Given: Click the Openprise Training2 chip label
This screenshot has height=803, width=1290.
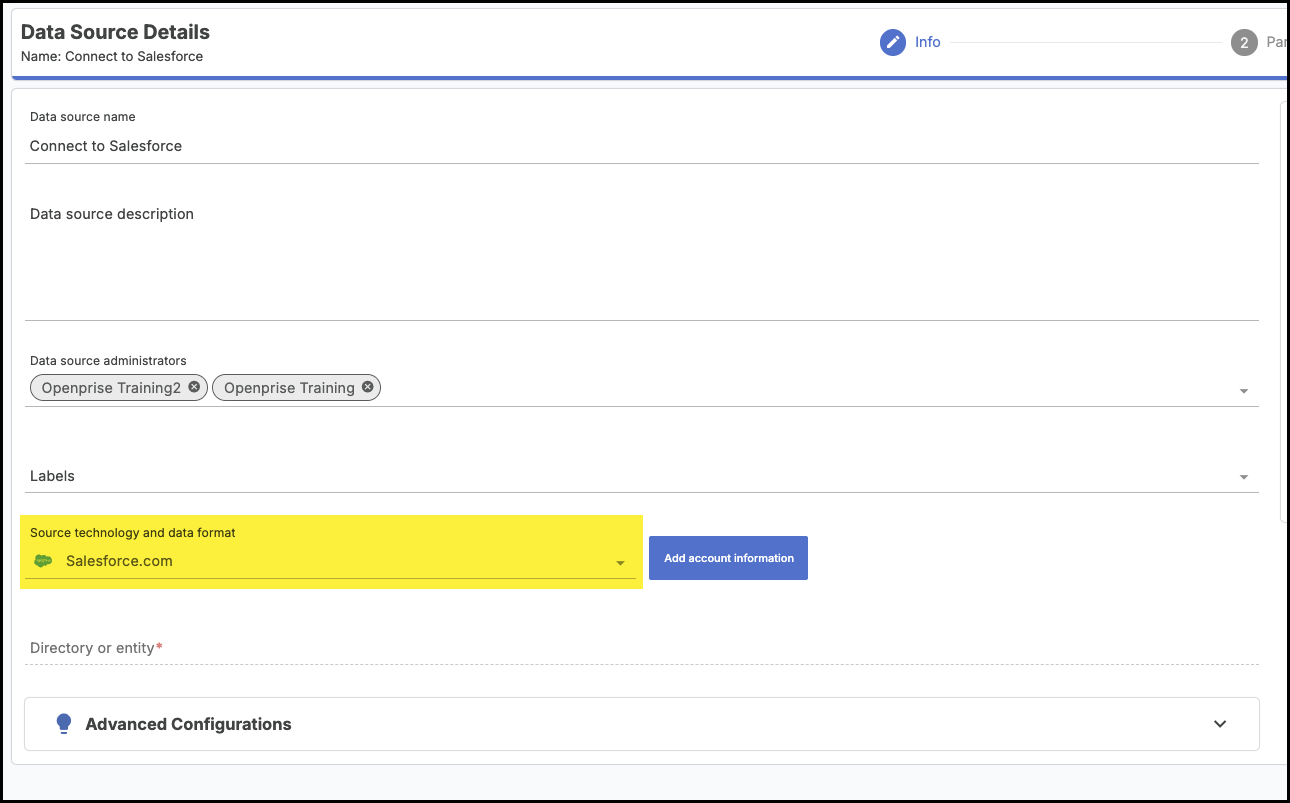Looking at the screenshot, I should pyautogui.click(x=111, y=388).
